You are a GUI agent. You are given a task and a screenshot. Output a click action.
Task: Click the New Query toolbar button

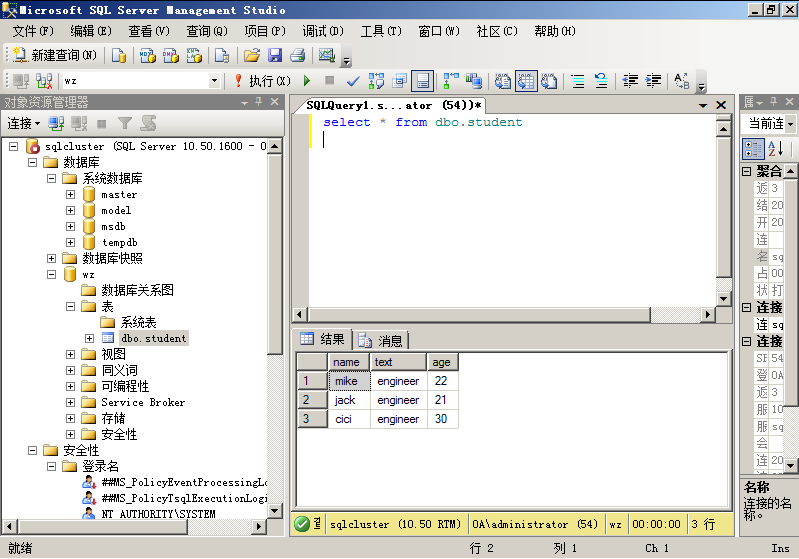[55, 55]
